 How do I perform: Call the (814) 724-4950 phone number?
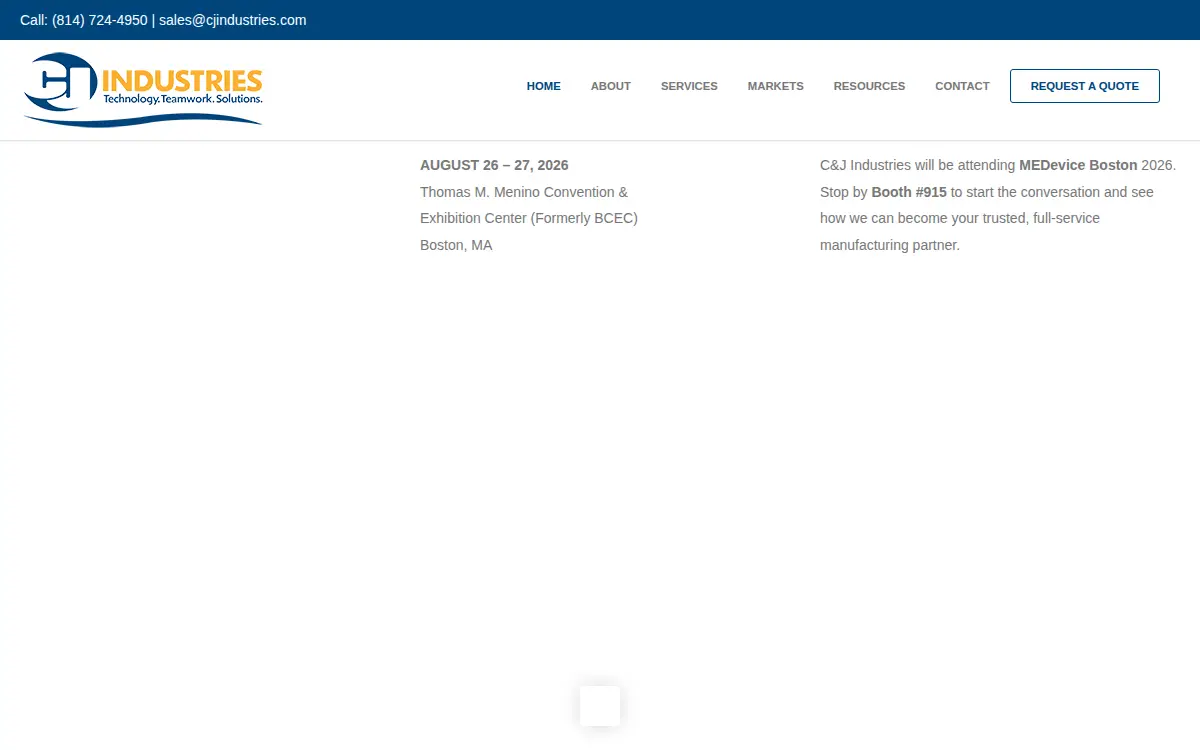100,20
